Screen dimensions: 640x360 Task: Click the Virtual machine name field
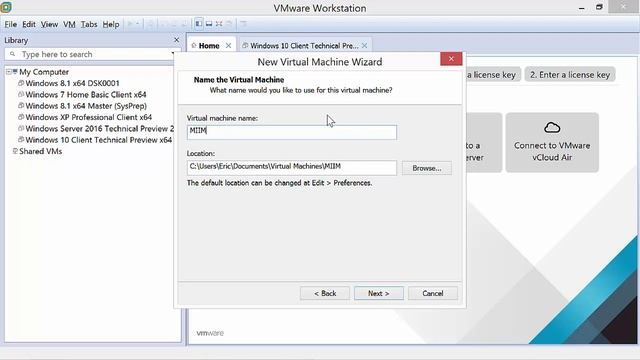click(x=291, y=132)
